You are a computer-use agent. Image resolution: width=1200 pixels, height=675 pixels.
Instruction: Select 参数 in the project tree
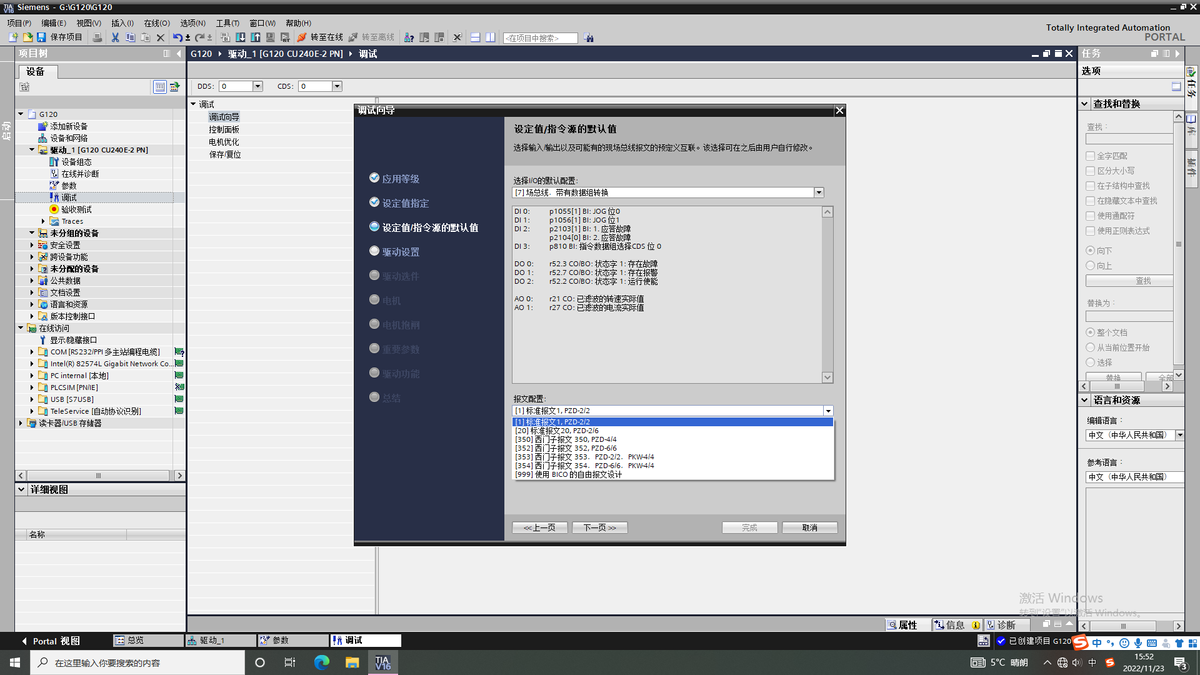click(68, 186)
